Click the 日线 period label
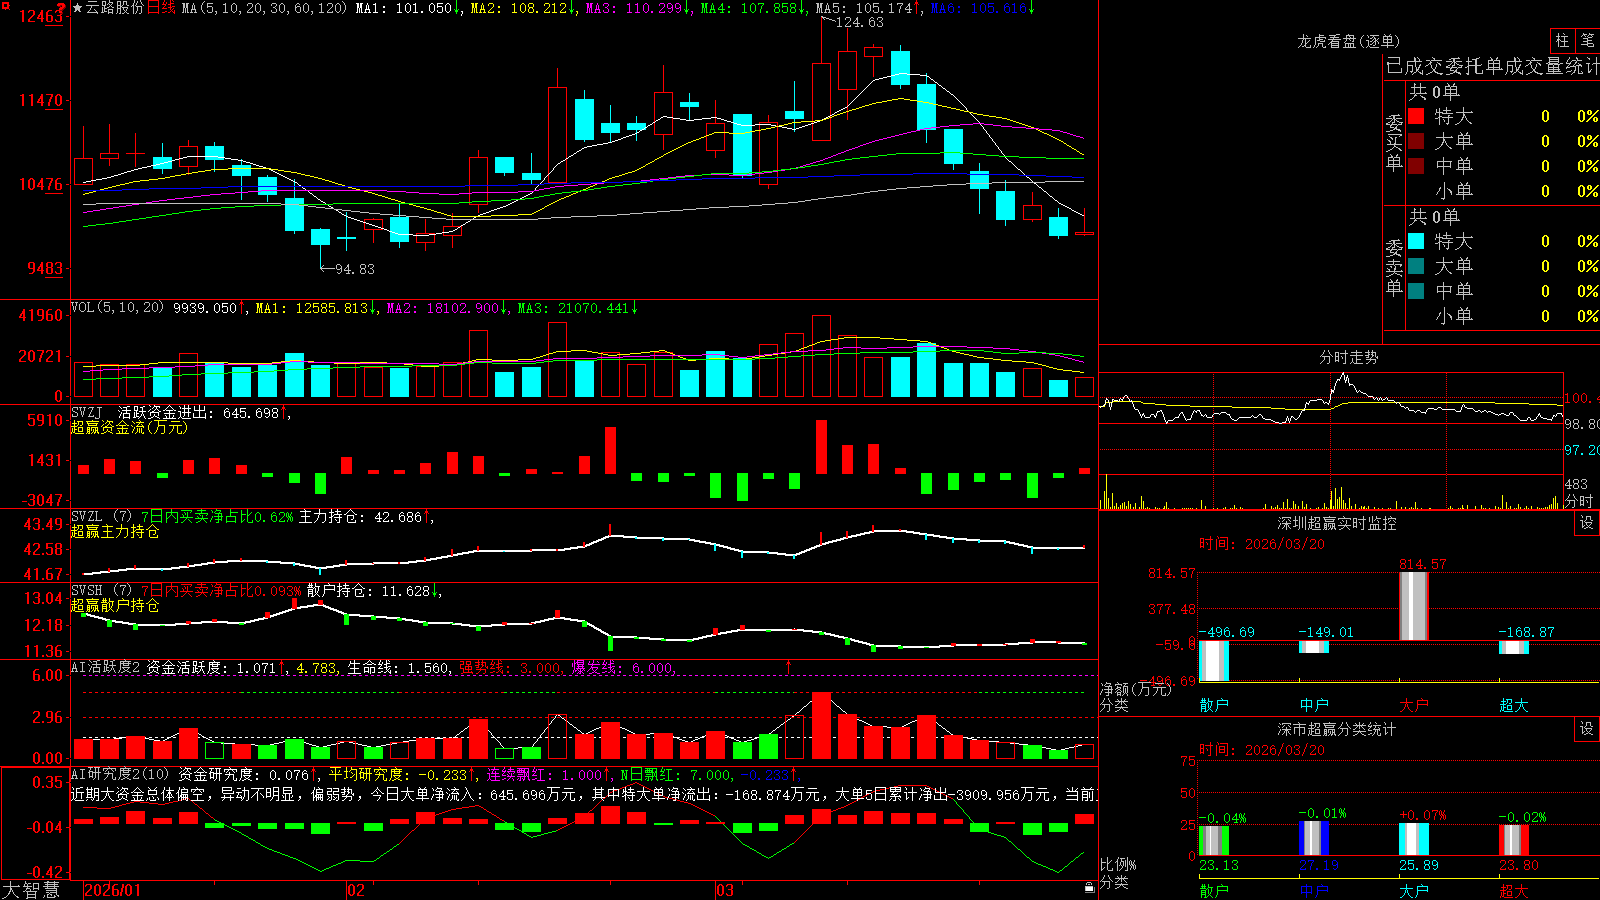 coord(161,8)
